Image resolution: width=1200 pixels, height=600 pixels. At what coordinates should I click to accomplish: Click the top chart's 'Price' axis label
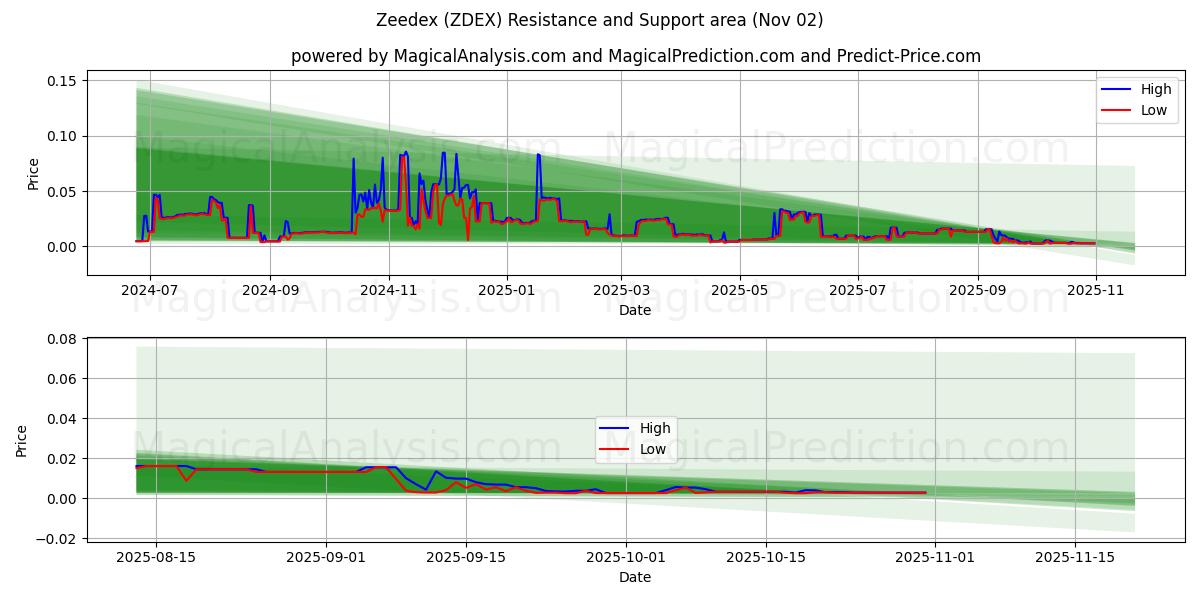tap(33, 173)
